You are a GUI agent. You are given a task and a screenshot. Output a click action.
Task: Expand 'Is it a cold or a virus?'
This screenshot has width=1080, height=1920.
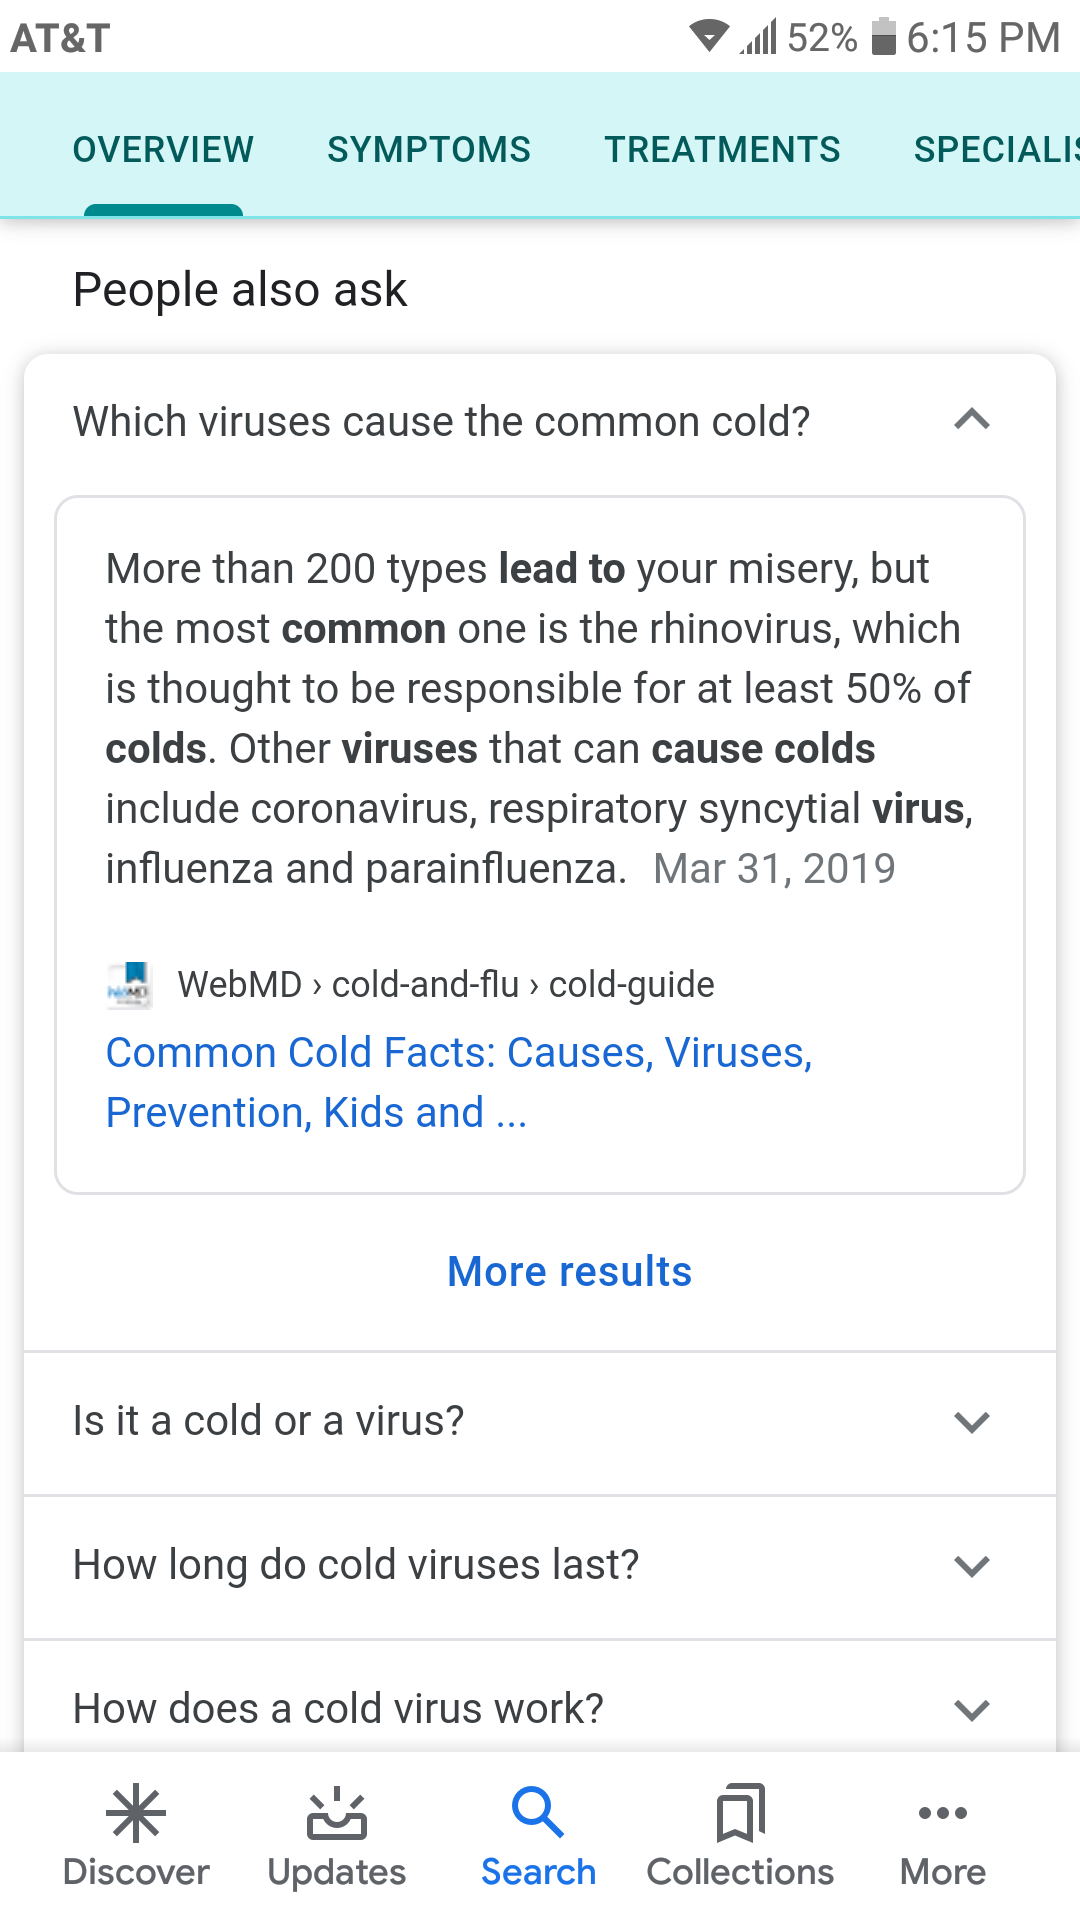[x=971, y=1422]
